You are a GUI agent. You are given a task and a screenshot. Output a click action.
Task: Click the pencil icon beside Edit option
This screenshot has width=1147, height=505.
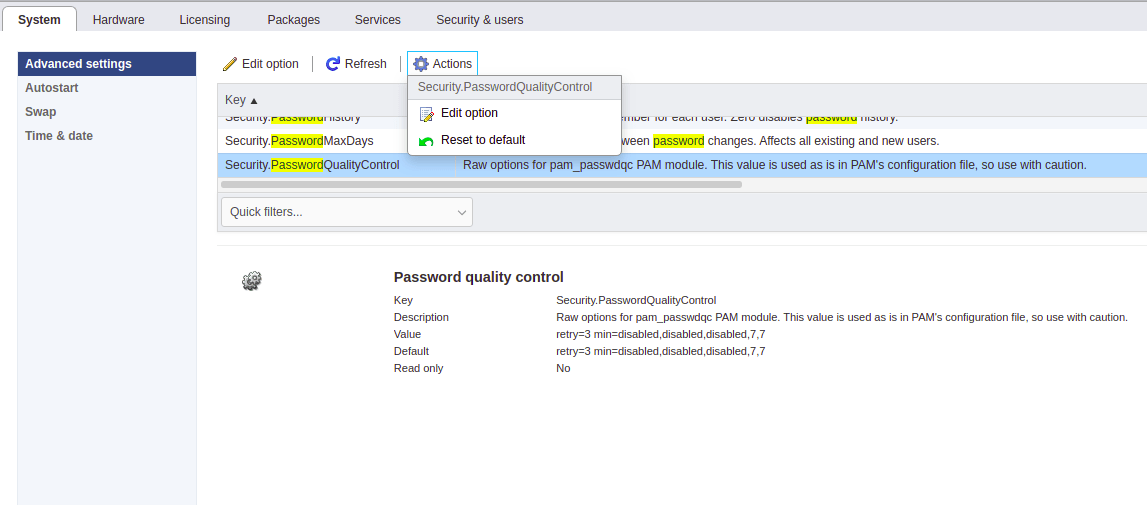(x=230, y=64)
